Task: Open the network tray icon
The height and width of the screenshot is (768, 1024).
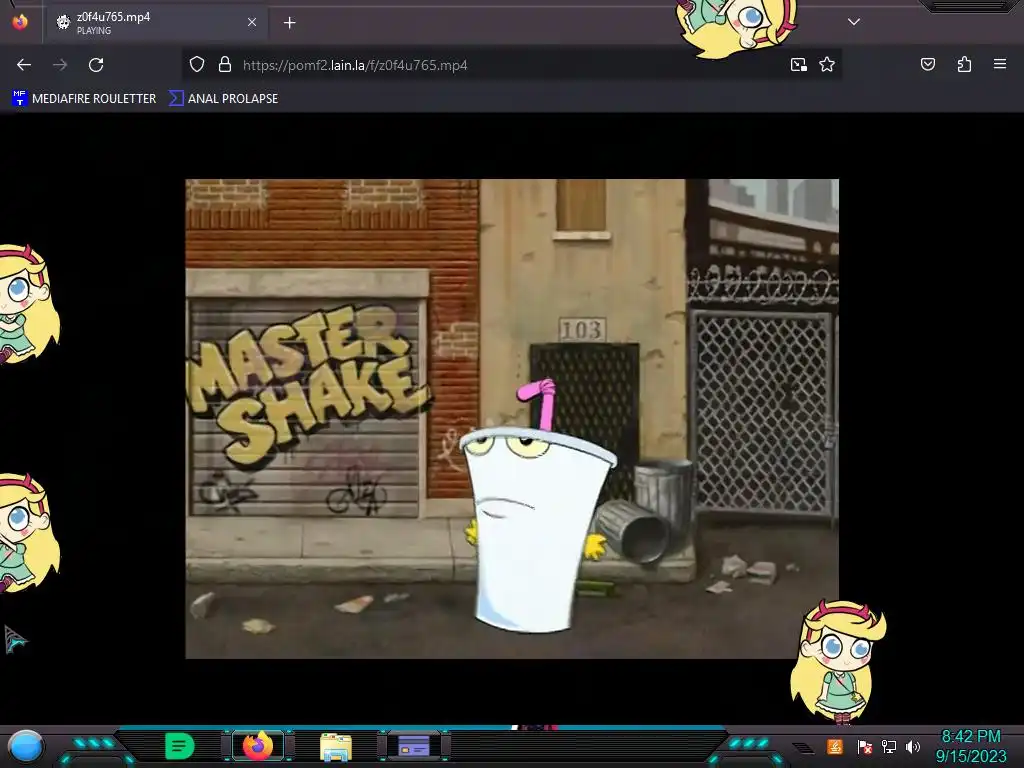Action: coord(889,746)
